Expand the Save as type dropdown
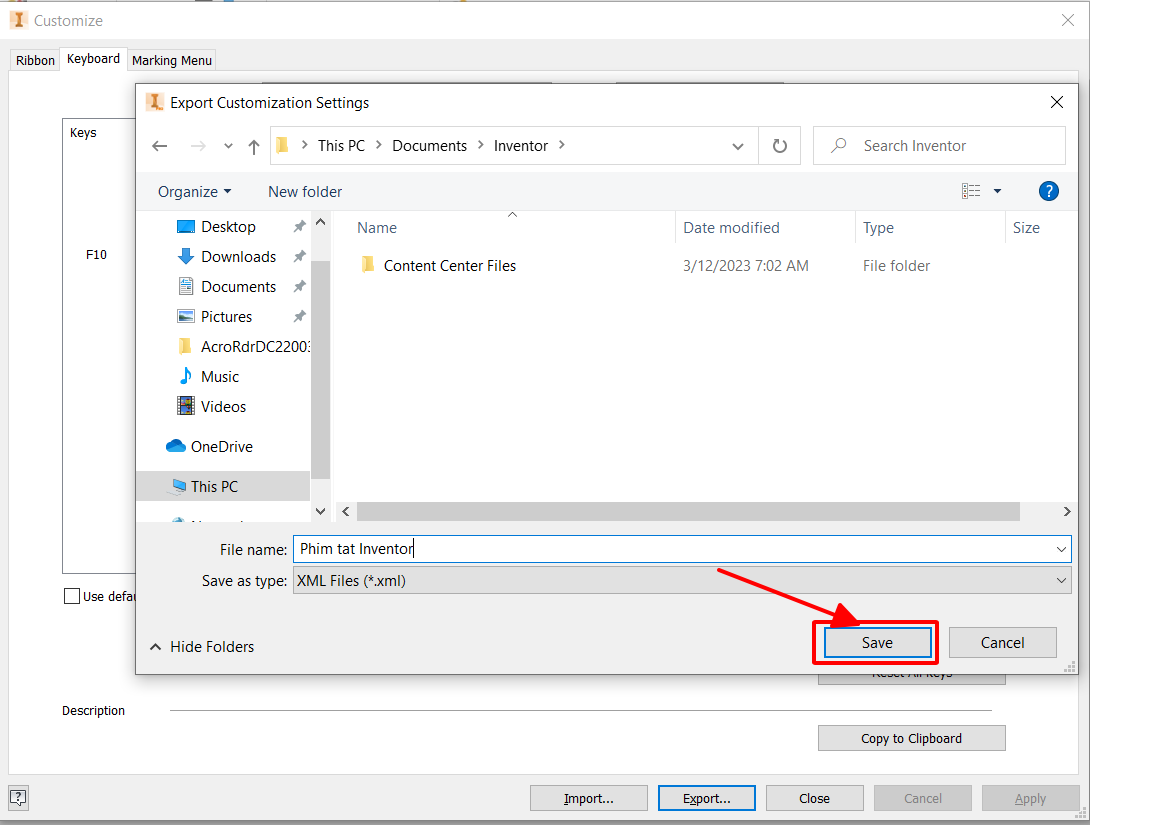The width and height of the screenshot is (1152, 825). click(1061, 581)
